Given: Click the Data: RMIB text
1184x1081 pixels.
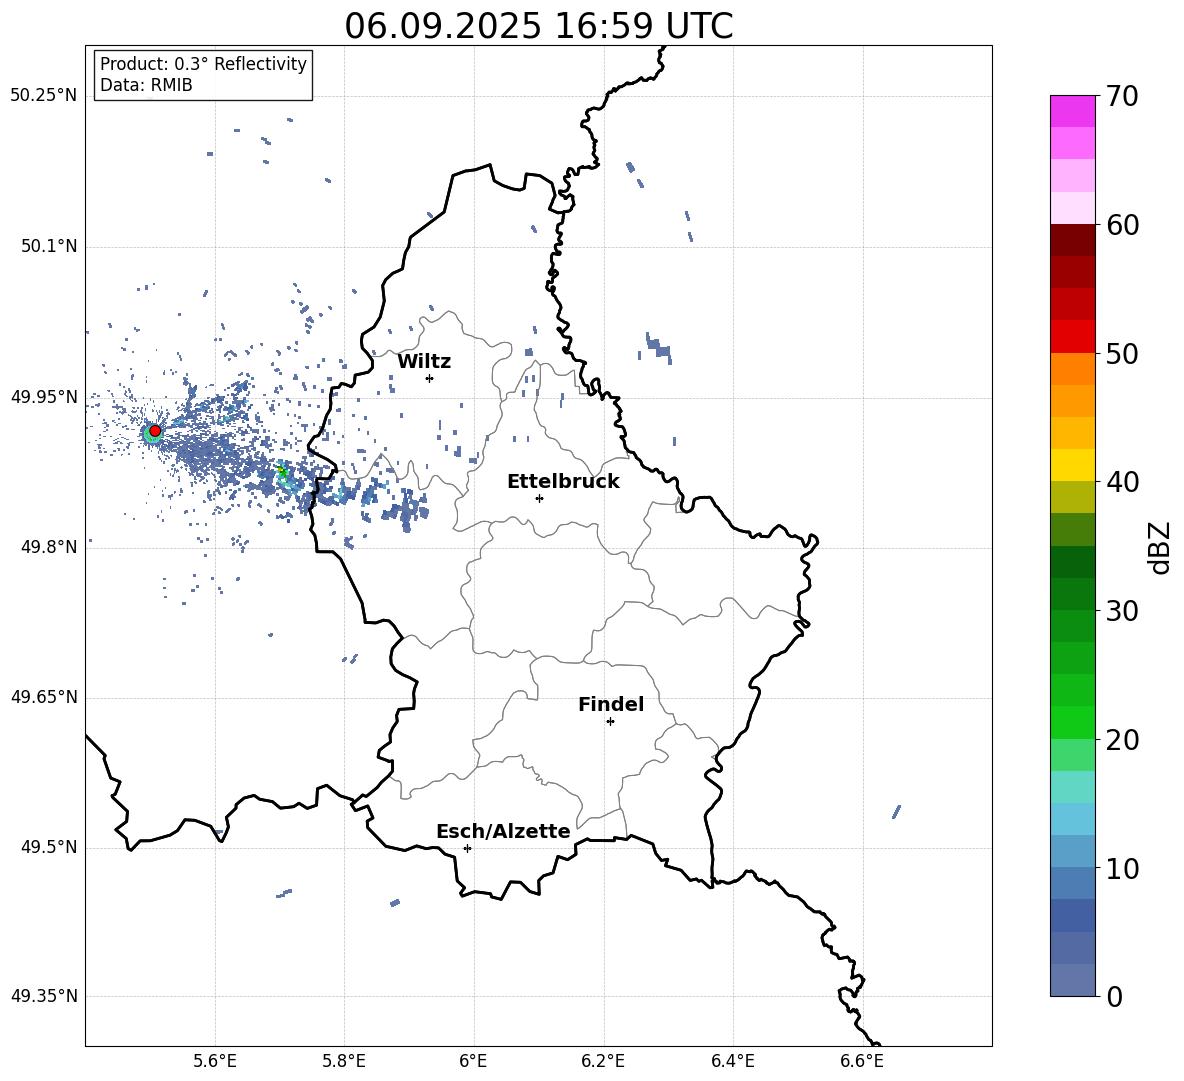Looking at the screenshot, I should [146, 85].
